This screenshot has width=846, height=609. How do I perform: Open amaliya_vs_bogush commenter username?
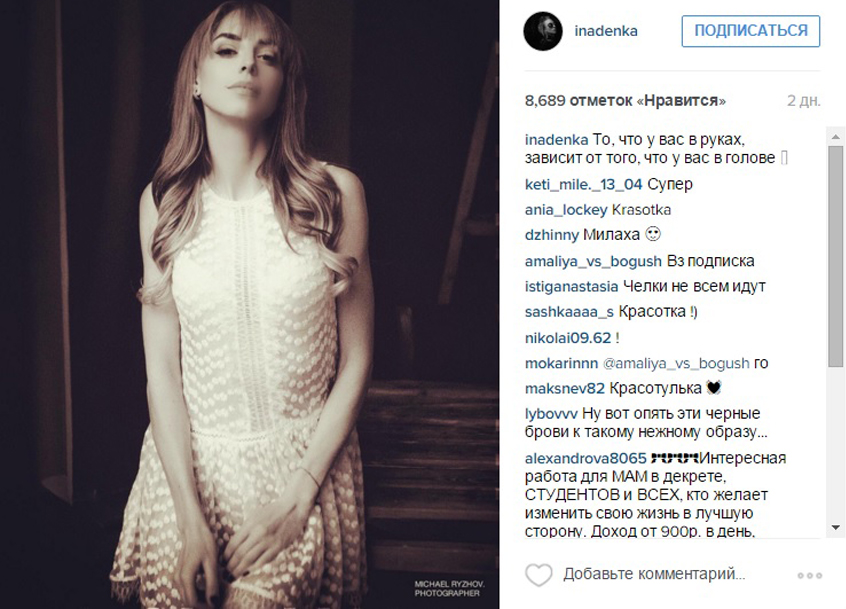point(593,261)
